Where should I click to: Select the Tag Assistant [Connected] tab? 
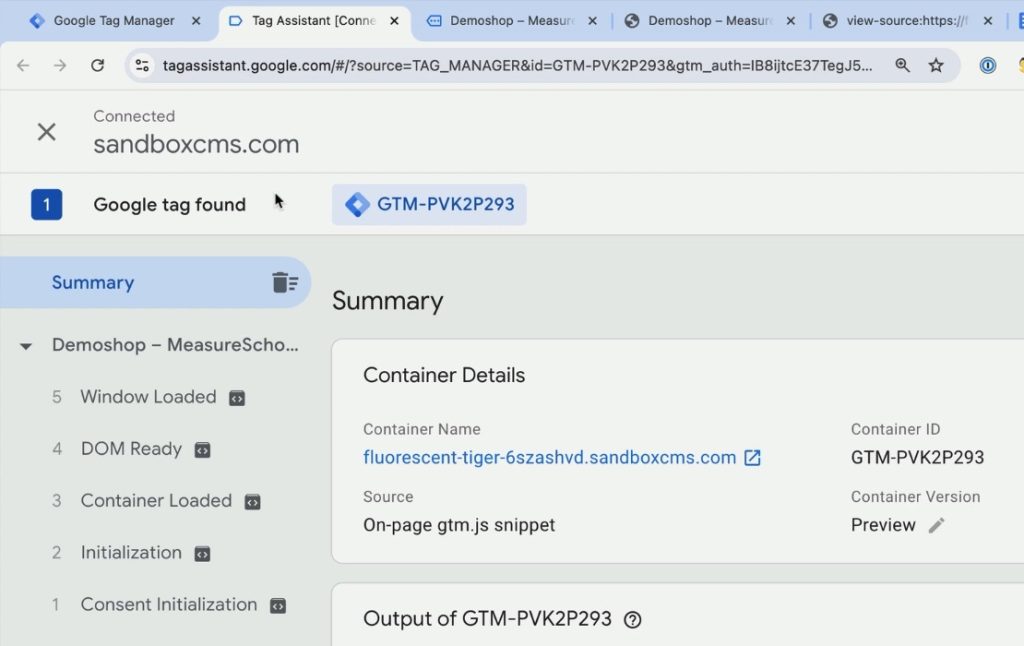313,21
